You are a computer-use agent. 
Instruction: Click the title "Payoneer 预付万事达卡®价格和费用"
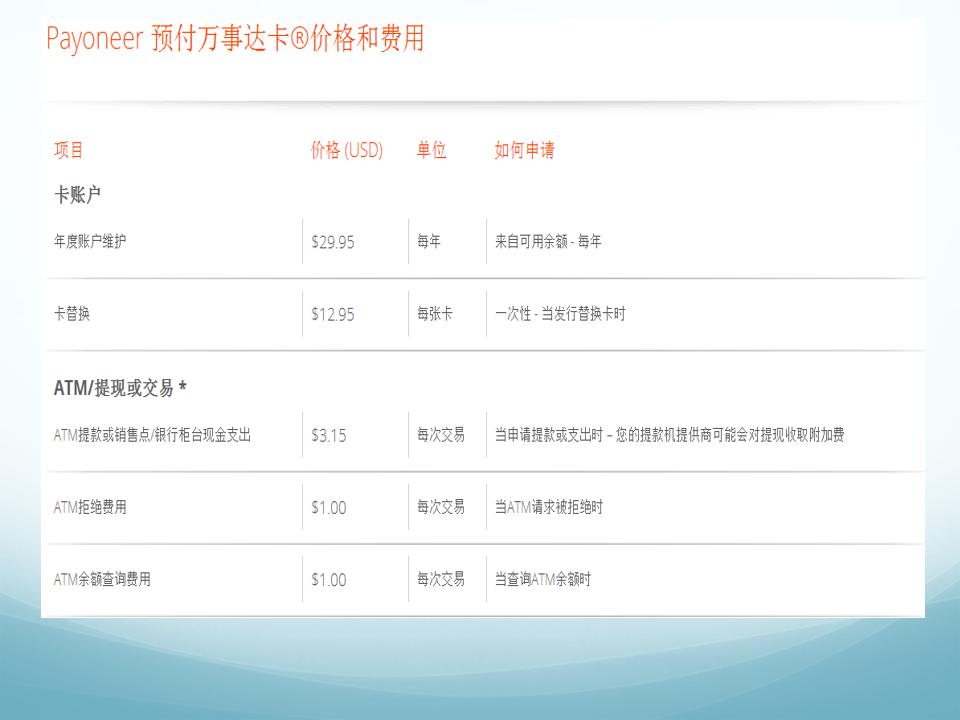pyautogui.click(x=235, y=38)
